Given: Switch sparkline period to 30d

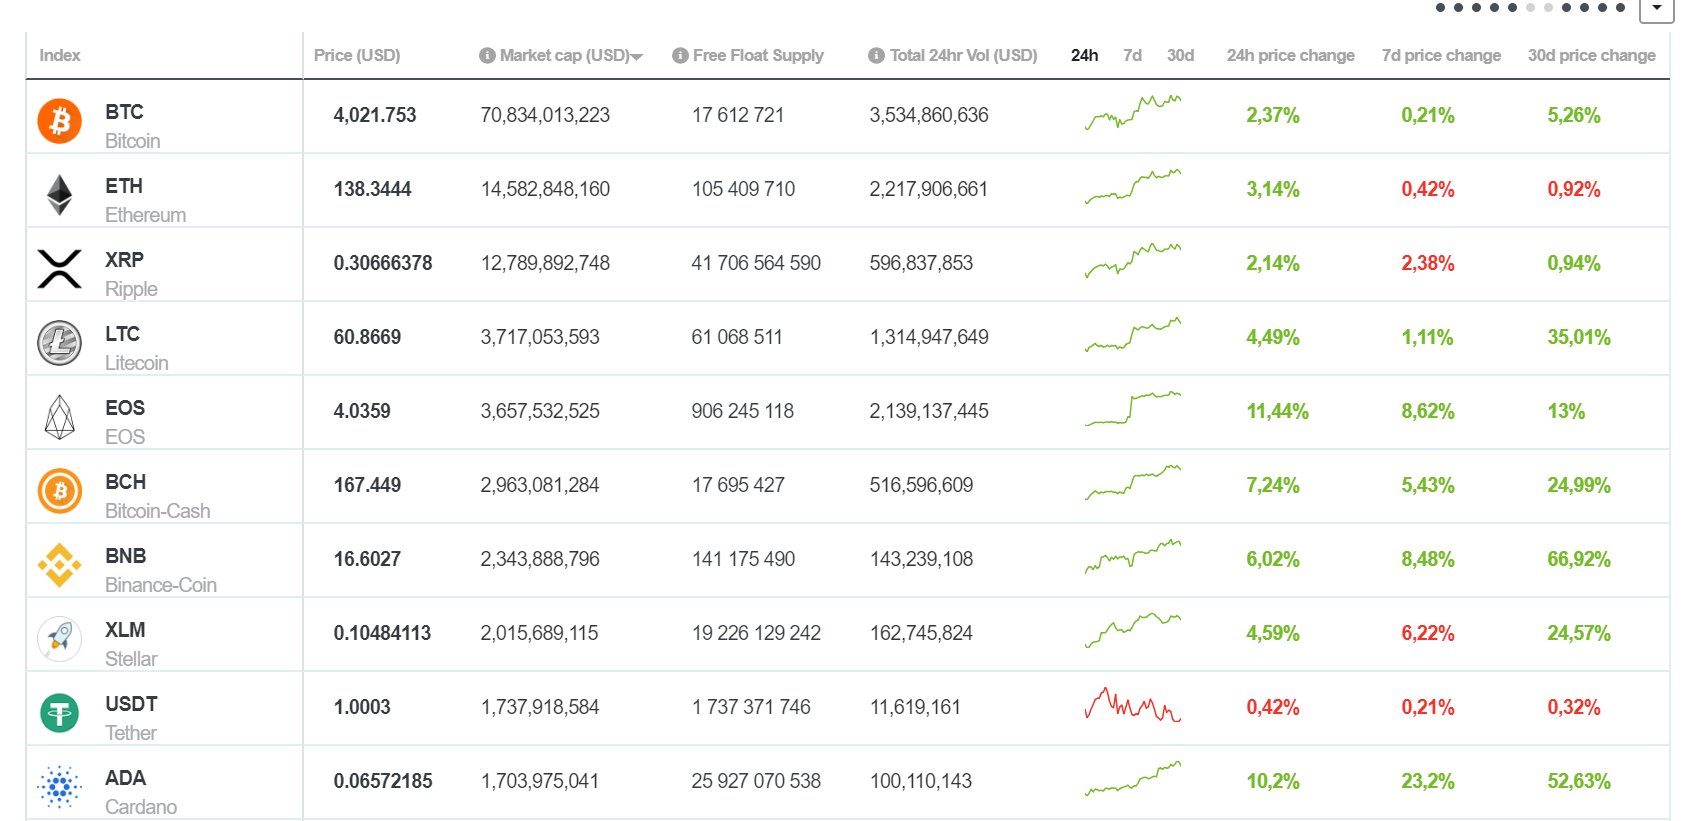Looking at the screenshot, I should [x=1180, y=55].
